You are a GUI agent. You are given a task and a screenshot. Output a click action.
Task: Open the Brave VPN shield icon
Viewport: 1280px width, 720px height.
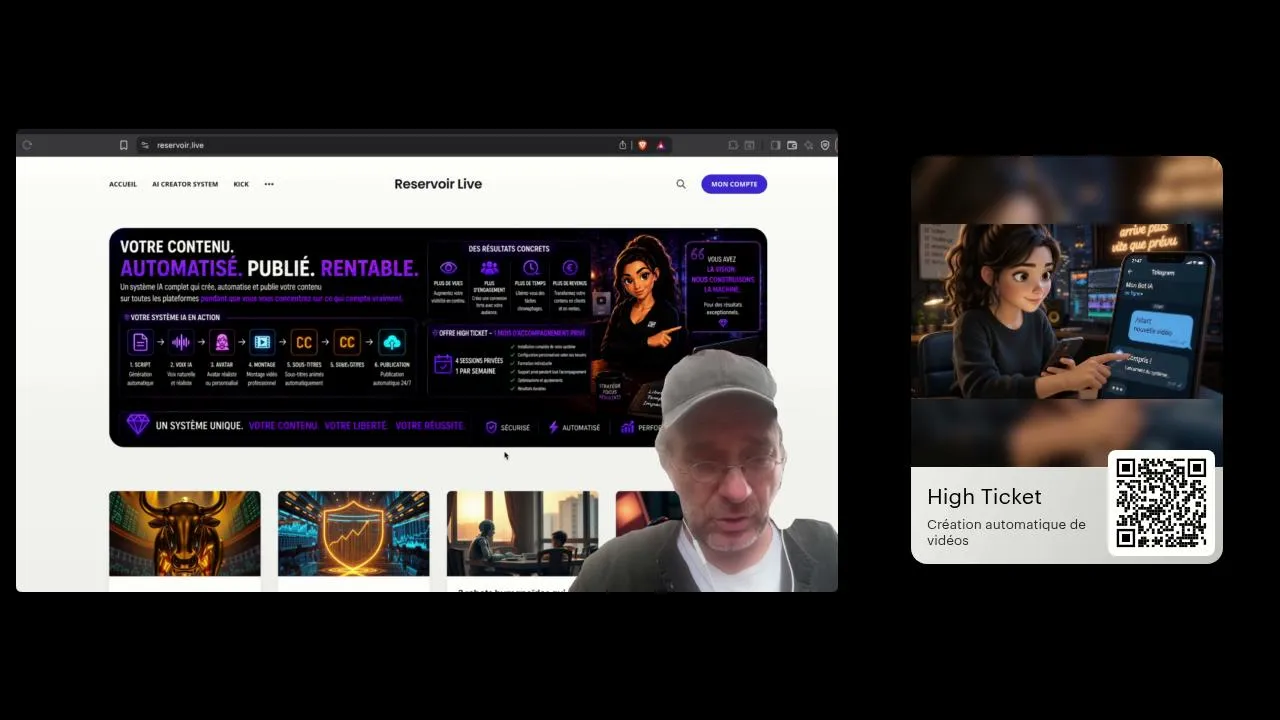click(825, 145)
